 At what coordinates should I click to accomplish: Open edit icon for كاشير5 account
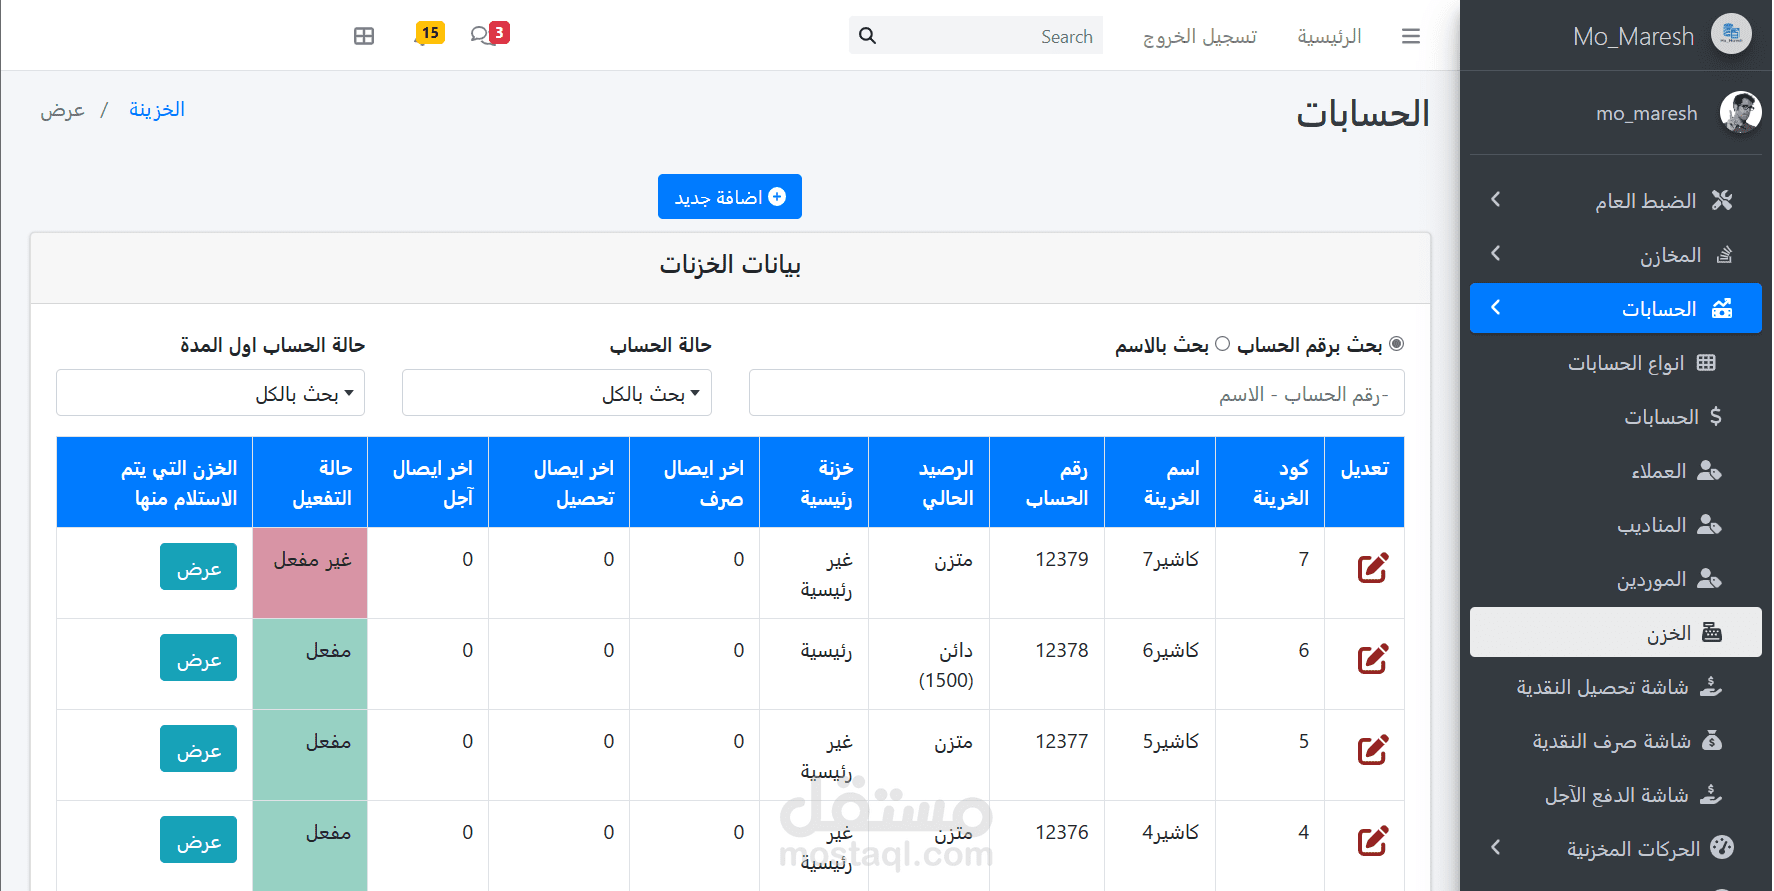tap(1373, 750)
